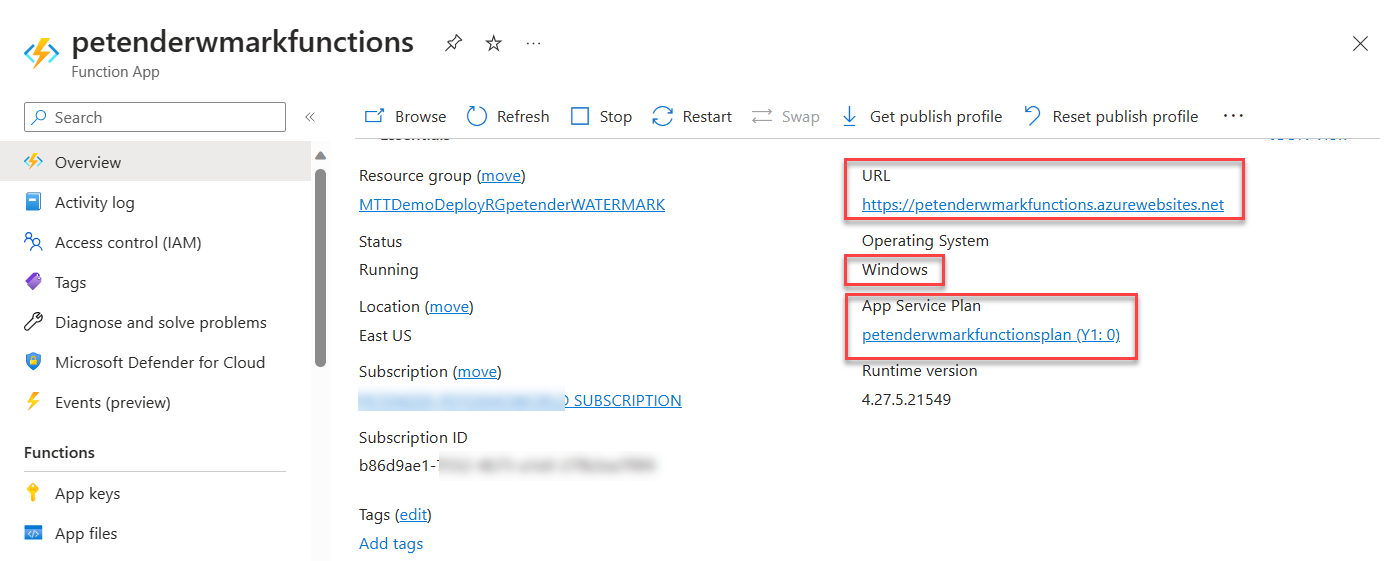Click the Swap toolbar button

click(x=786, y=117)
